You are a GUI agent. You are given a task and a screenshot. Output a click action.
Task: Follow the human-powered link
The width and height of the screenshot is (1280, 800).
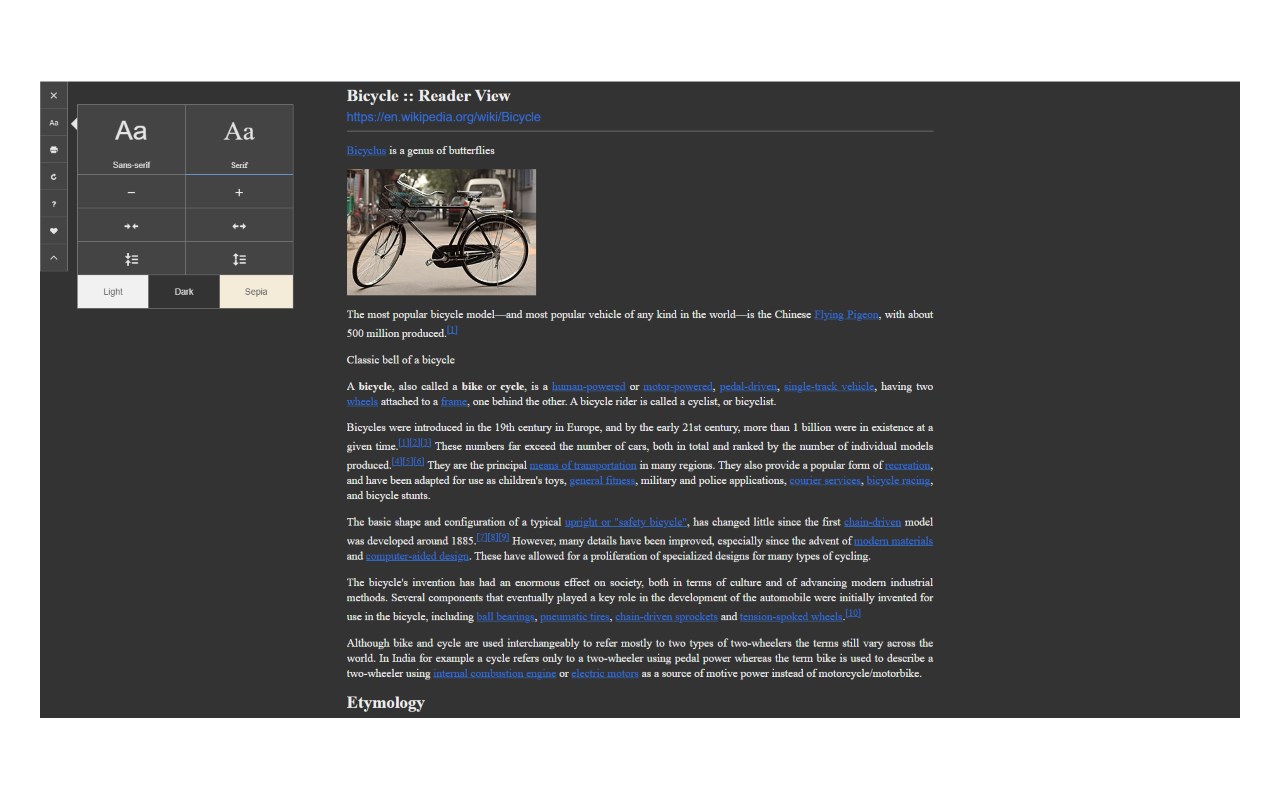point(588,387)
